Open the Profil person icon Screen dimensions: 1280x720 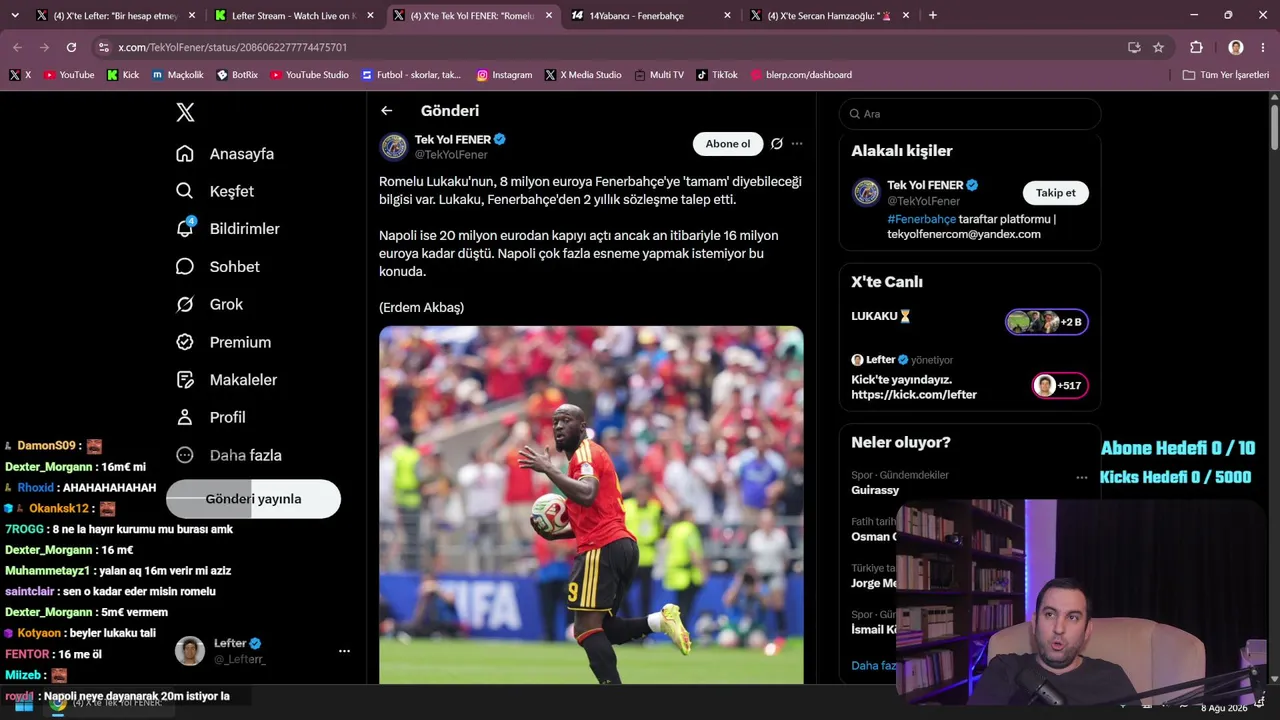185,417
